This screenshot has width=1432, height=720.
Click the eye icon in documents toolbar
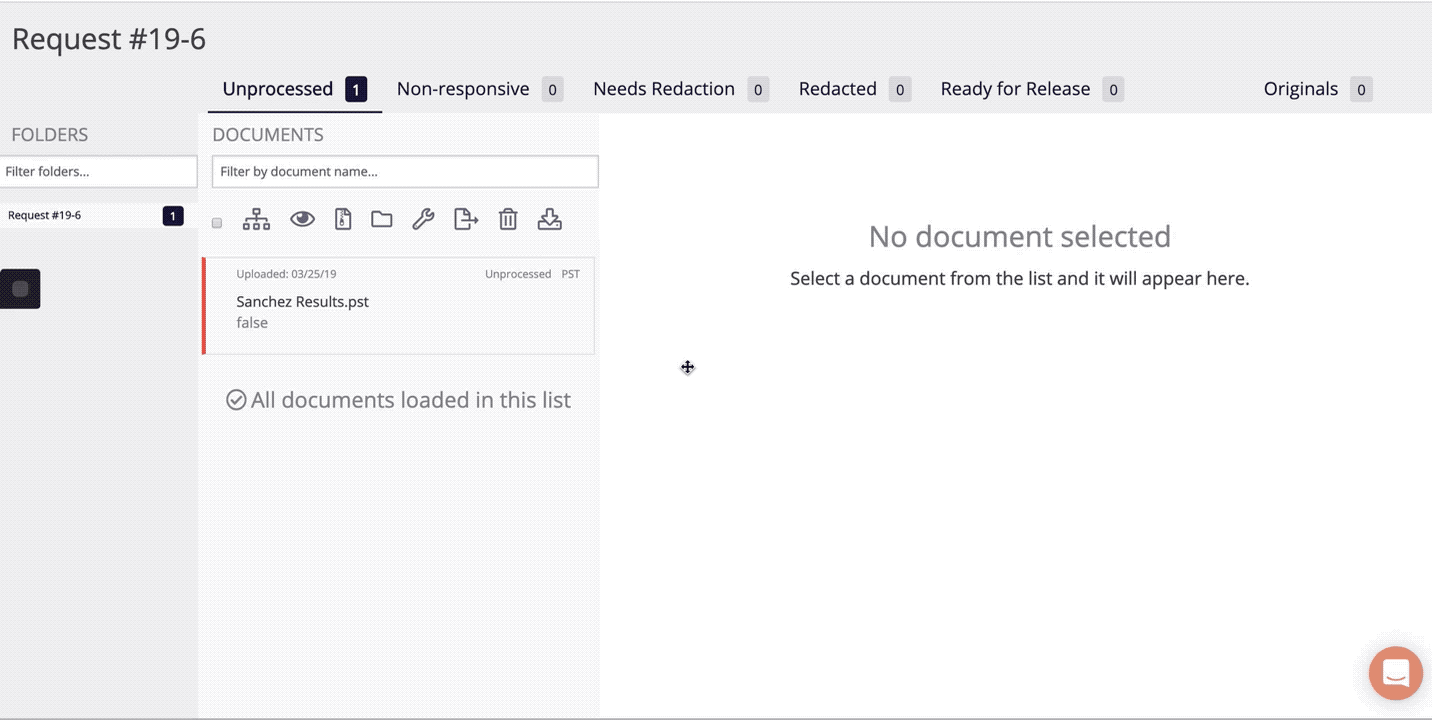point(302,220)
